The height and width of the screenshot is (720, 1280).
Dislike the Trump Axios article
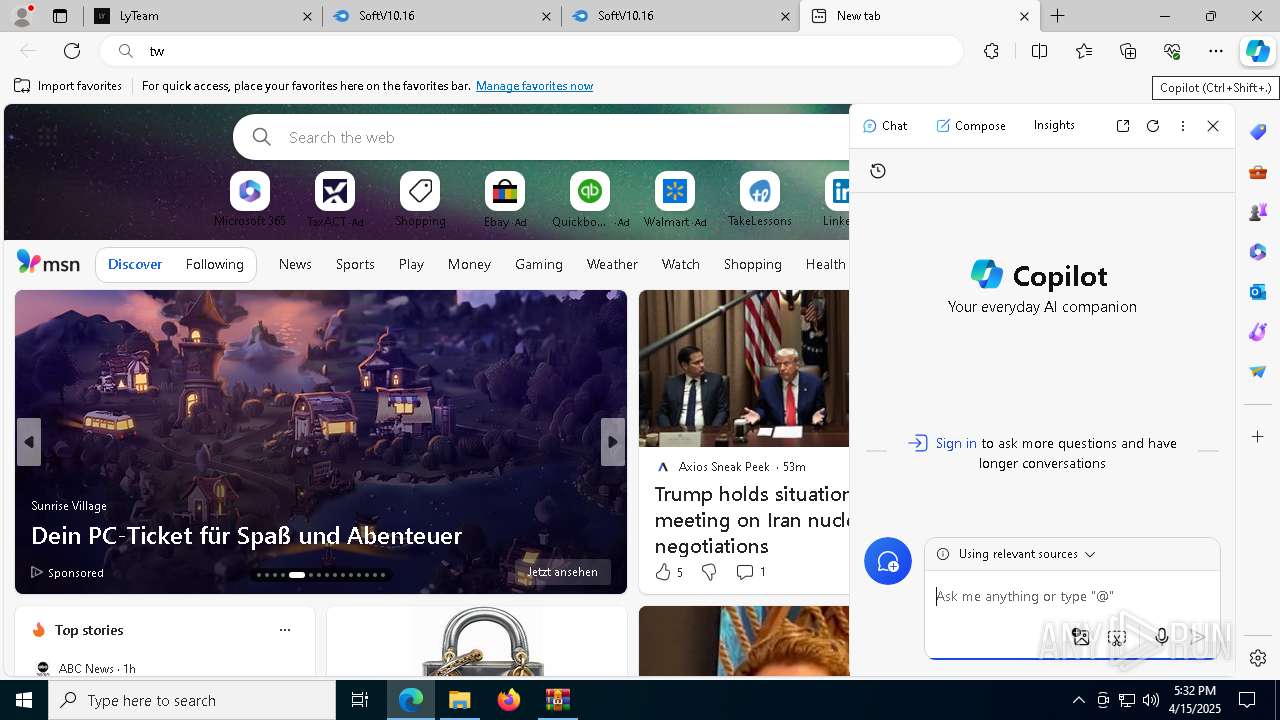coord(709,572)
